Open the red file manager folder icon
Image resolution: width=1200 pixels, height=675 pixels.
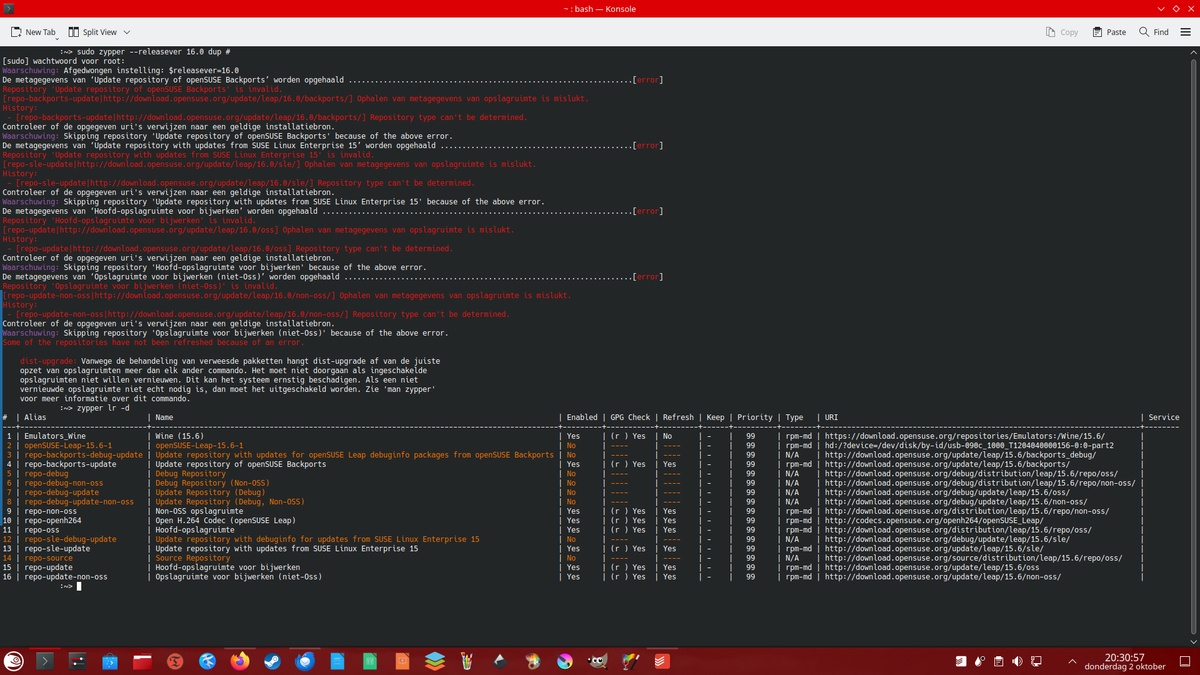tap(143, 661)
